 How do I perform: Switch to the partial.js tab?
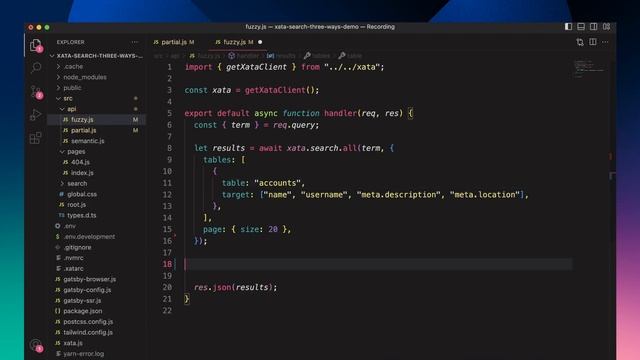pyautogui.click(x=174, y=42)
